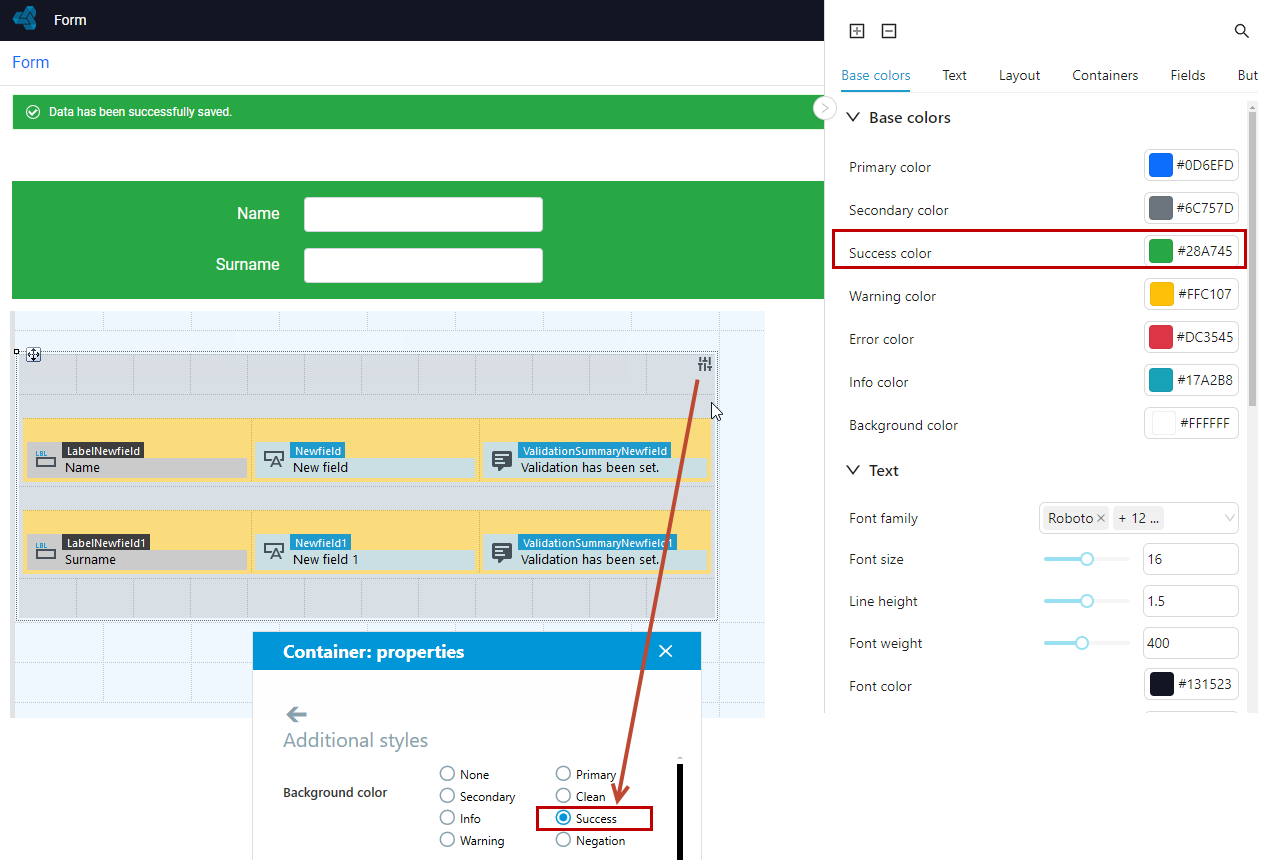Image resolution: width=1274 pixels, height=860 pixels.
Task: Select the Newfield text field icon
Action: point(274,459)
